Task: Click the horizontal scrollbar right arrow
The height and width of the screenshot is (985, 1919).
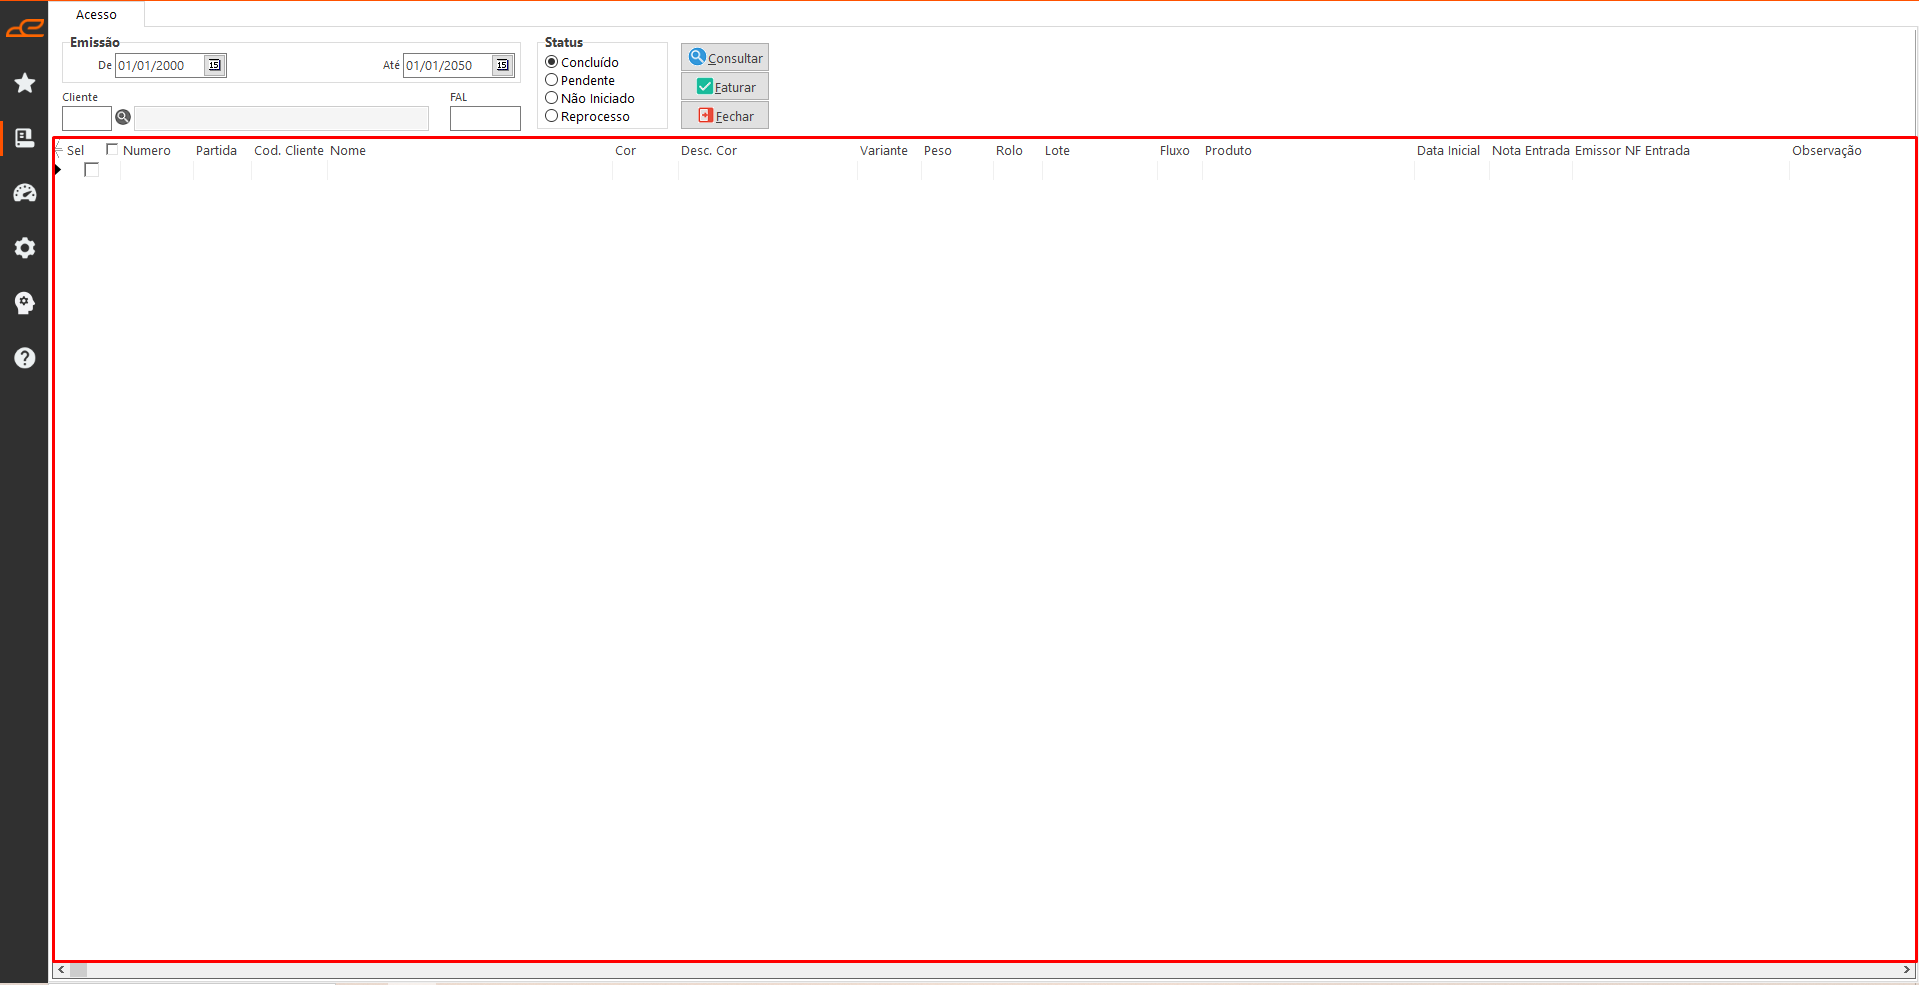Action: pyautogui.click(x=1907, y=970)
